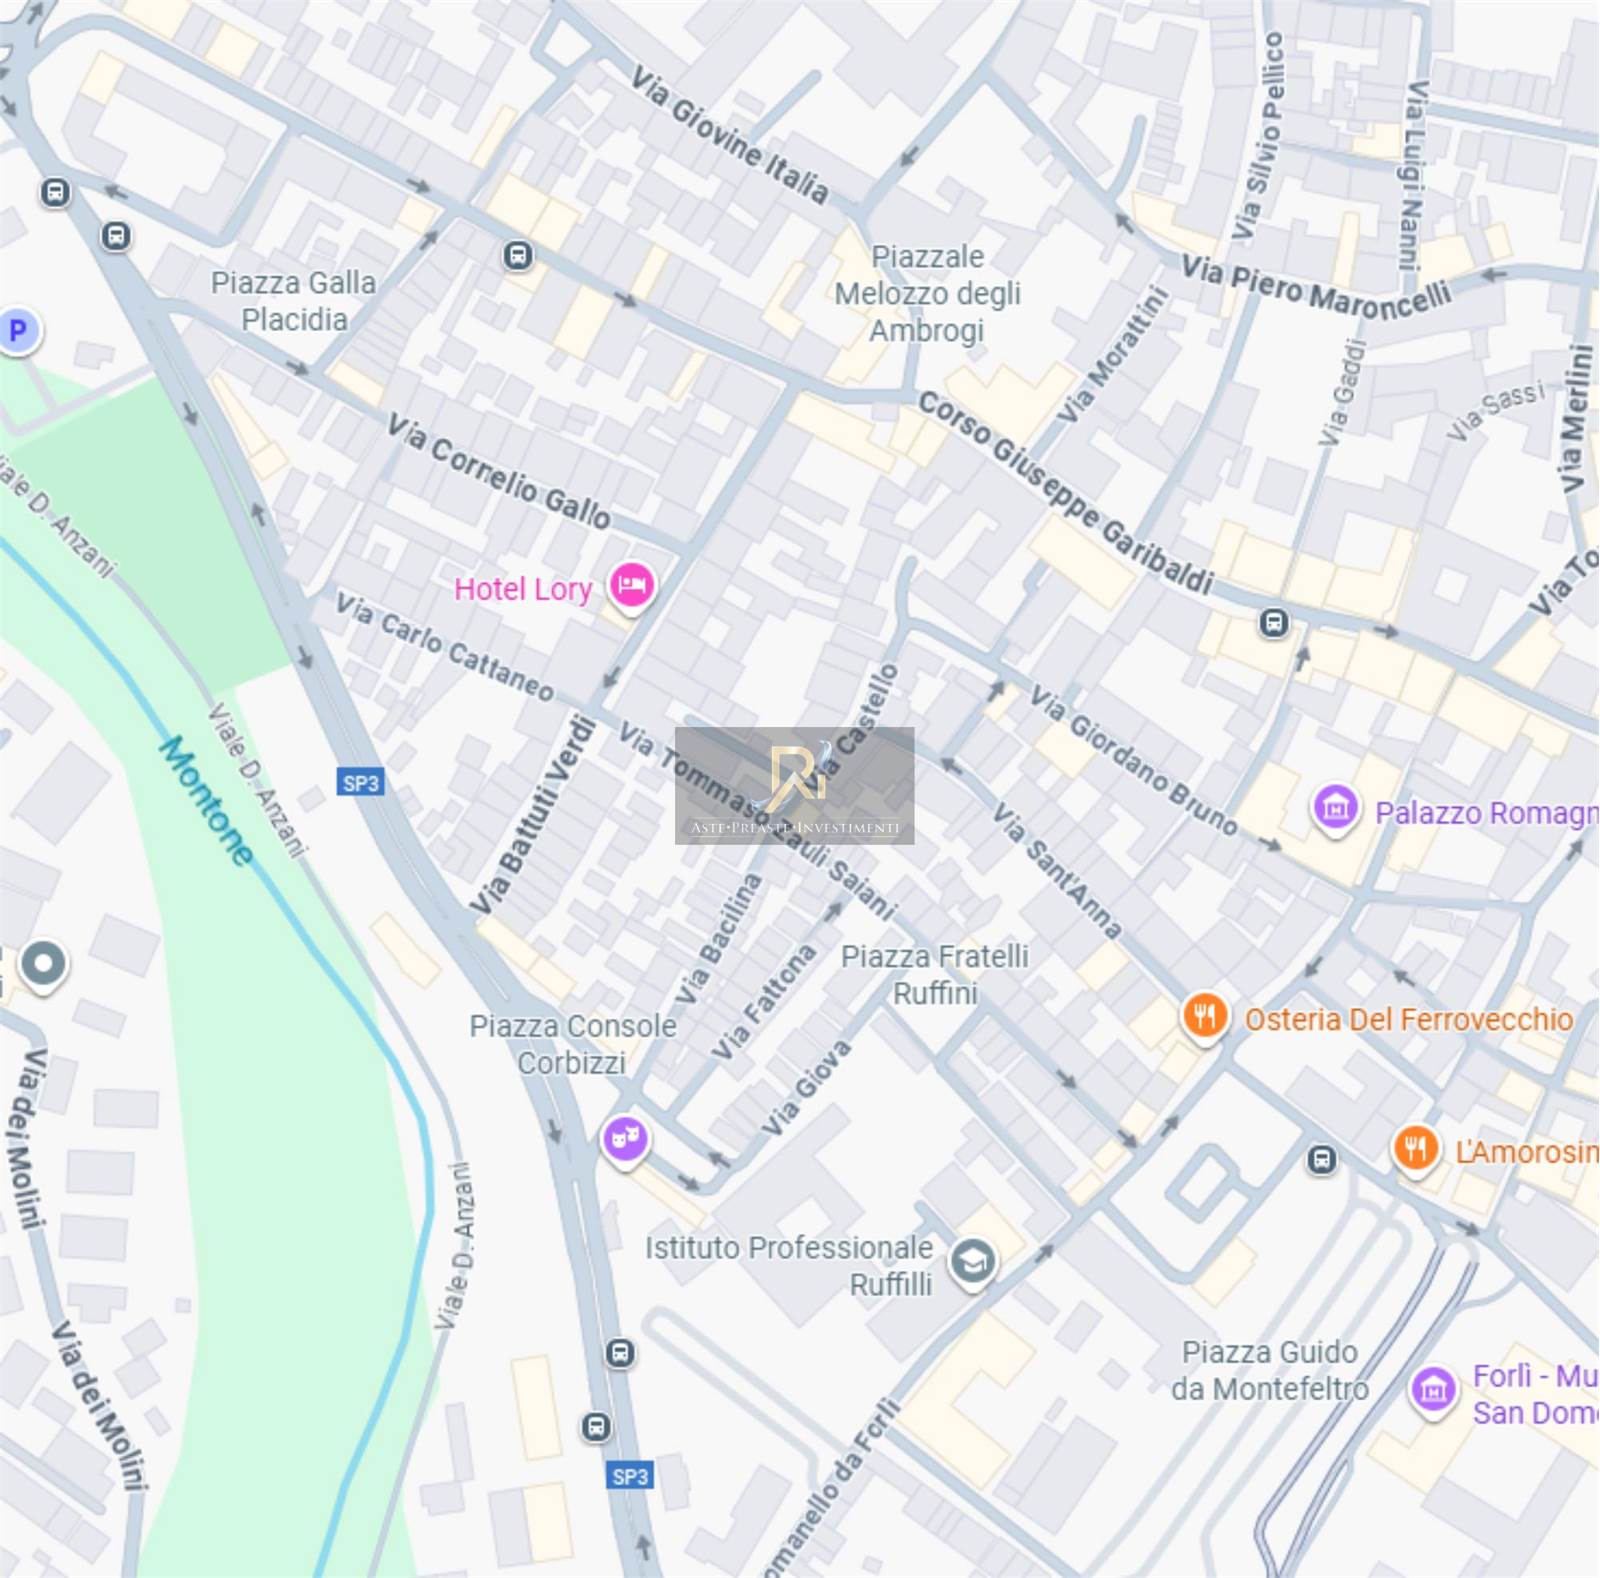Open the Palazzo Romagnoli museum marker
Screen dimensions: 1600x1578
(1336, 807)
